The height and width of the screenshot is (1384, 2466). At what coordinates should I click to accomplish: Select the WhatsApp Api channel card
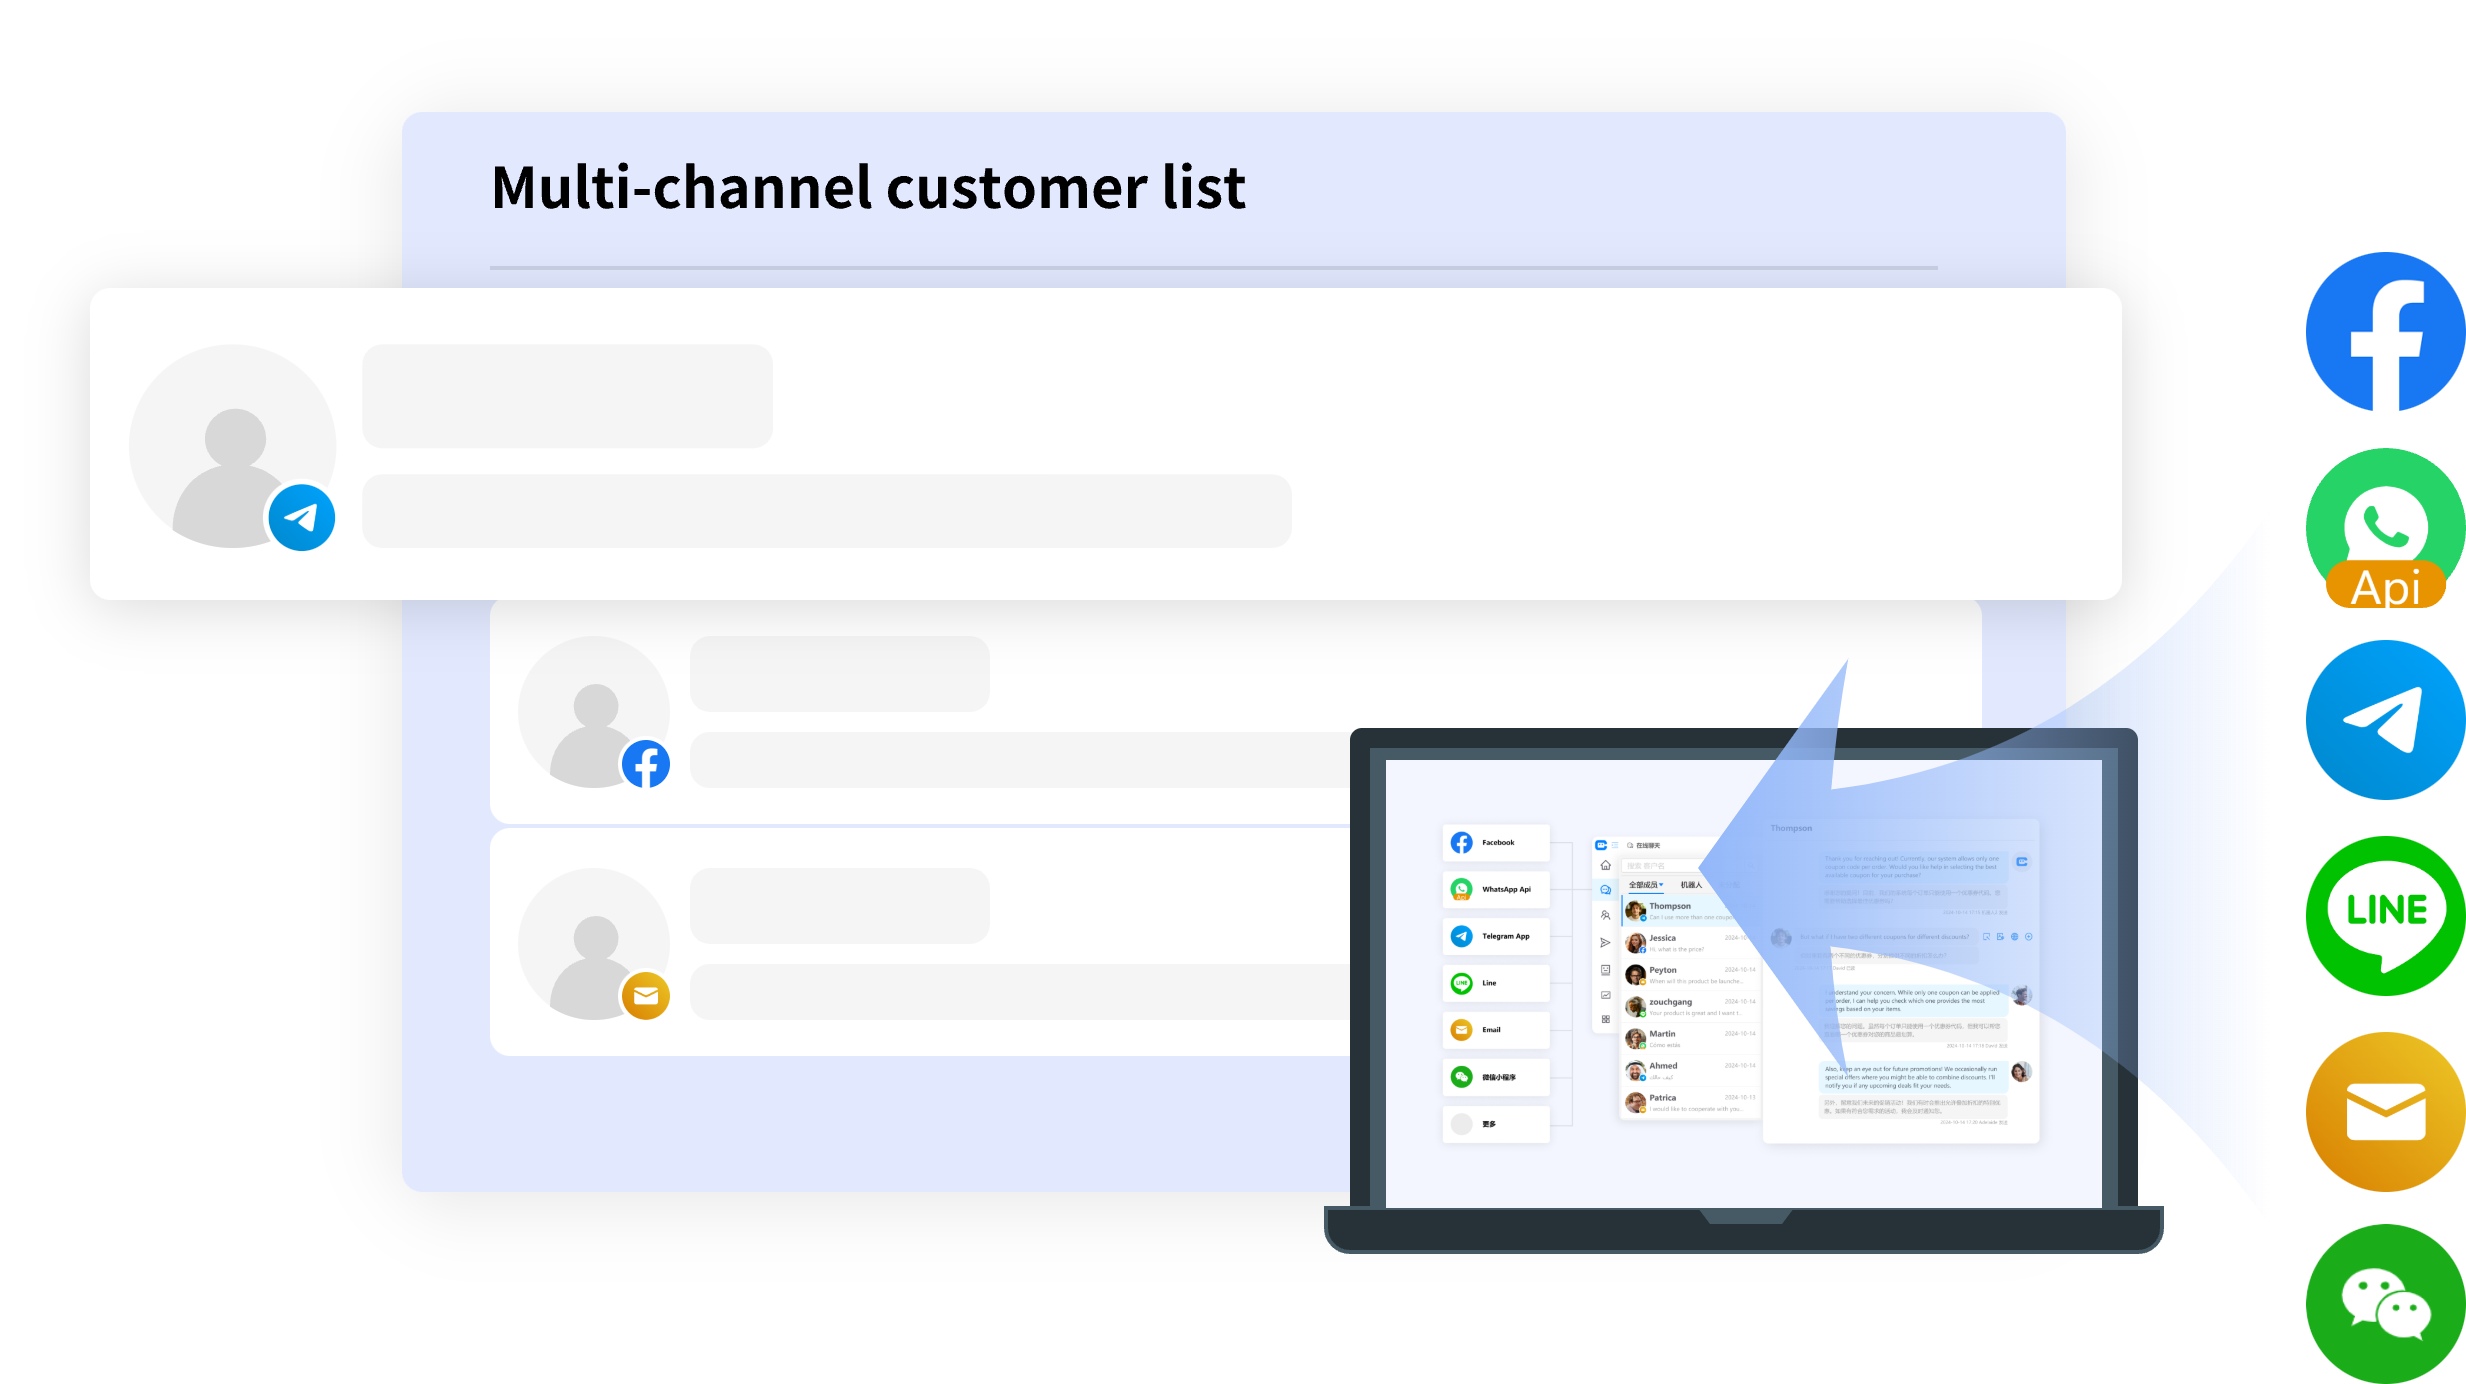1496,889
